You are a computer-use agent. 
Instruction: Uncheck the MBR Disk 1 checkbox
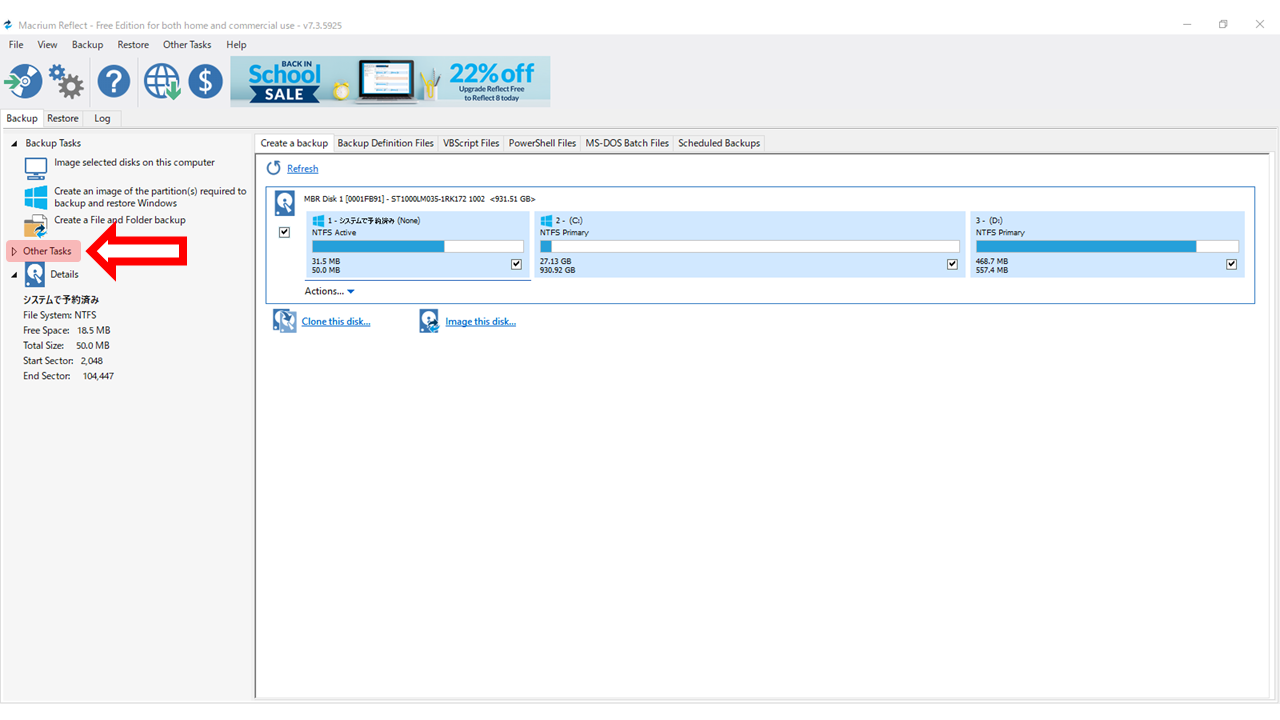tap(285, 232)
